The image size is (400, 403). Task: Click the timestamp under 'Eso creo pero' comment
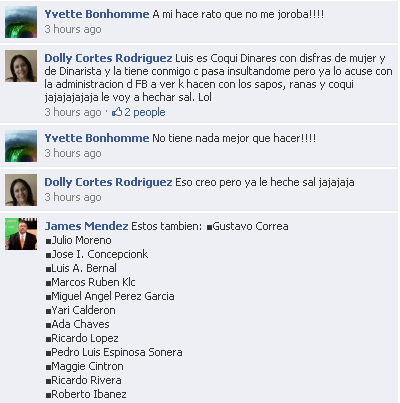click(73, 197)
